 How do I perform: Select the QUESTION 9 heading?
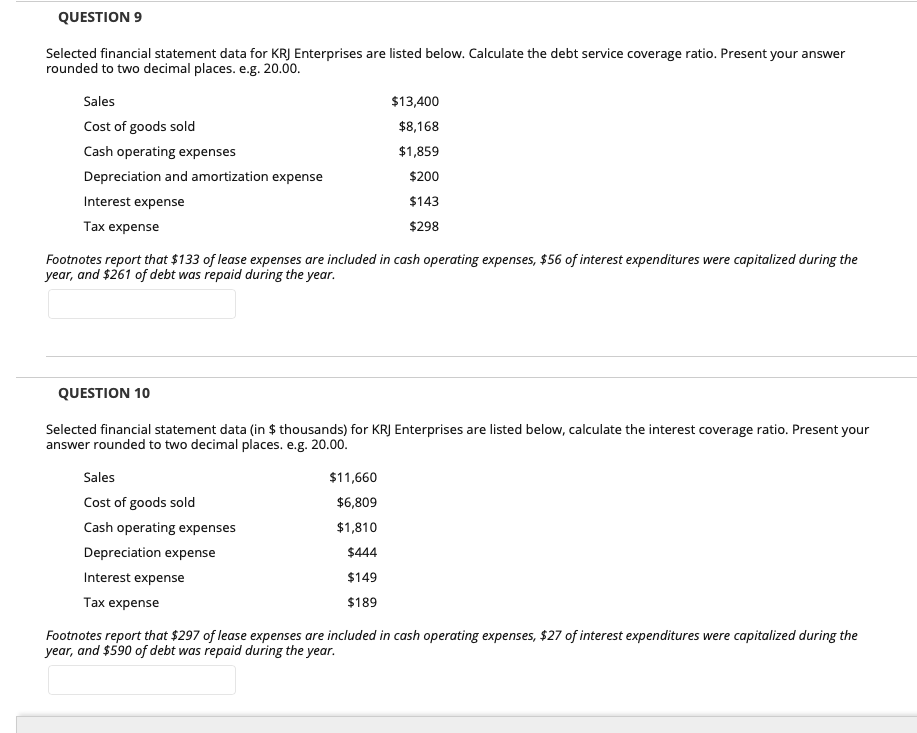point(99,16)
